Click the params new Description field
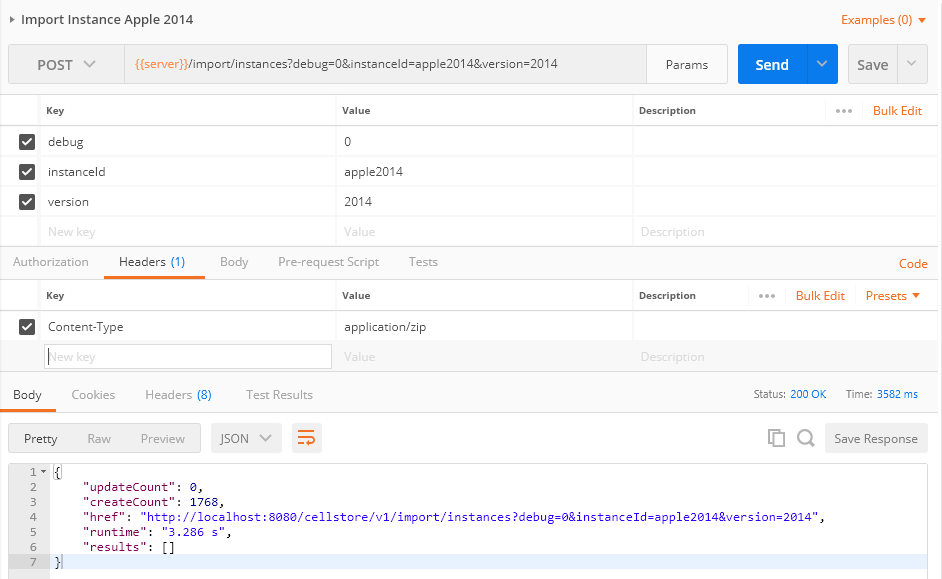The height and width of the screenshot is (579, 942). [785, 232]
